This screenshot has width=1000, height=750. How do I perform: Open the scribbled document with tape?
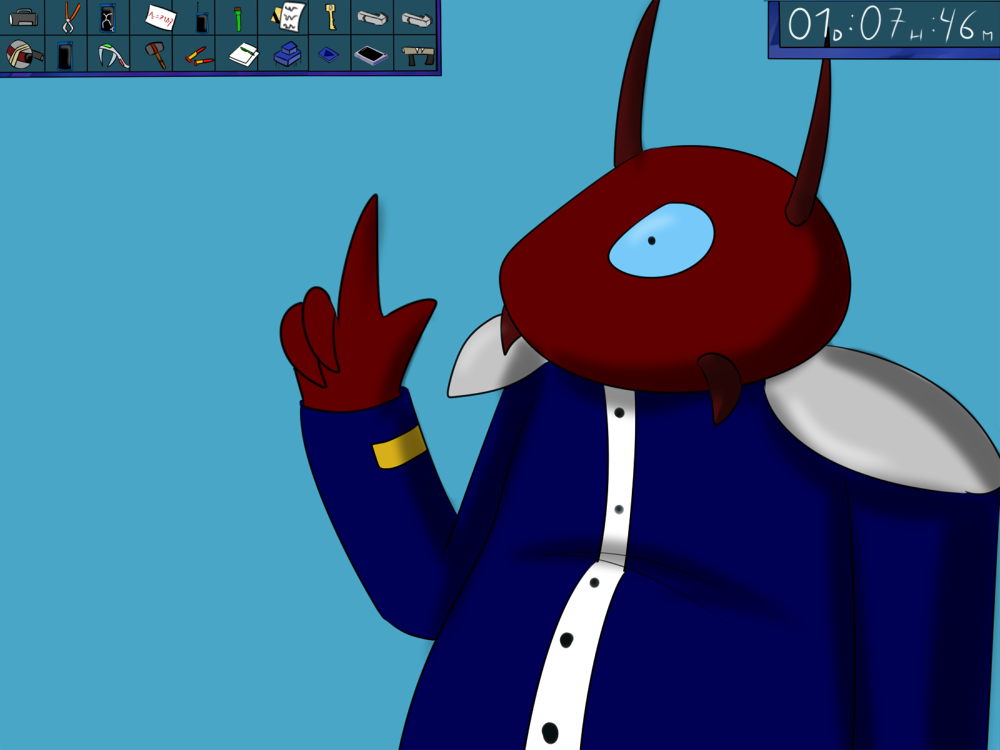(289, 17)
